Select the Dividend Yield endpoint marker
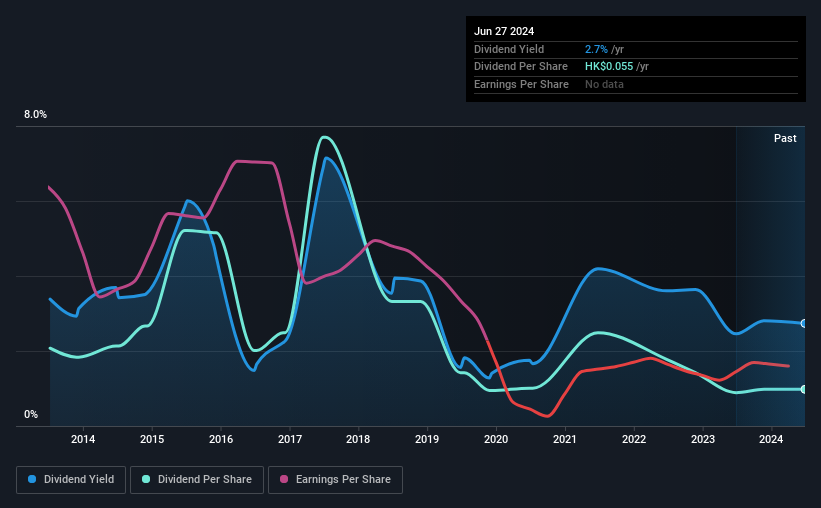The height and width of the screenshot is (508, 821). tap(804, 324)
